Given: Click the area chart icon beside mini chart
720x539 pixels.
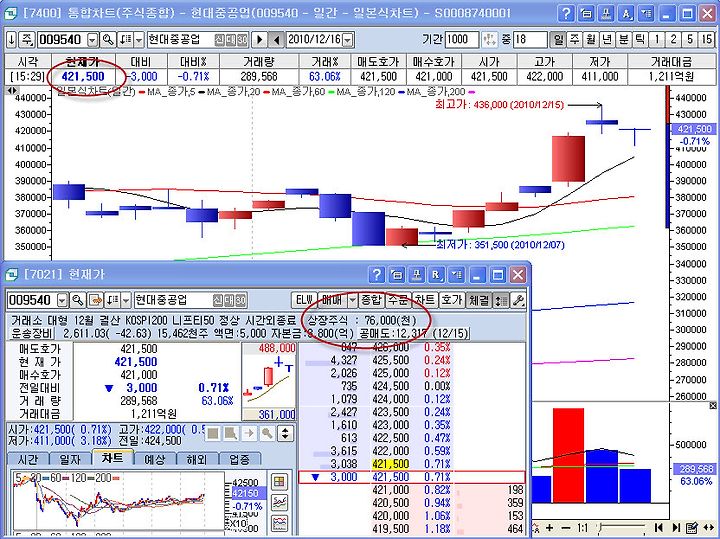Looking at the screenshot, I should [280, 523].
